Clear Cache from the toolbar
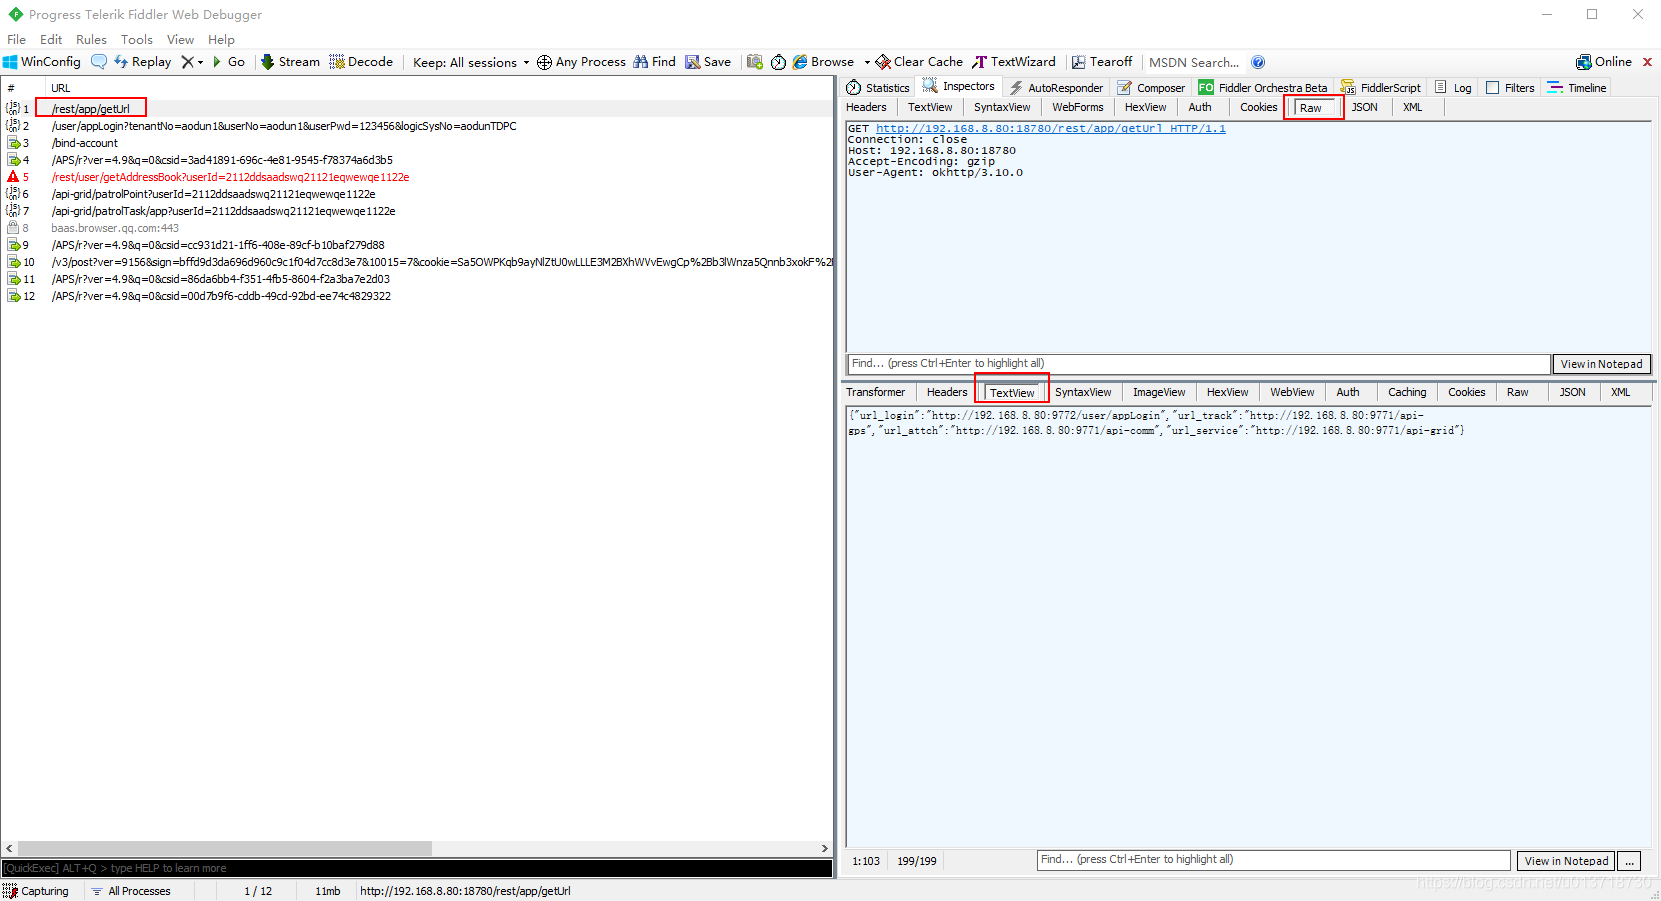 coord(919,62)
